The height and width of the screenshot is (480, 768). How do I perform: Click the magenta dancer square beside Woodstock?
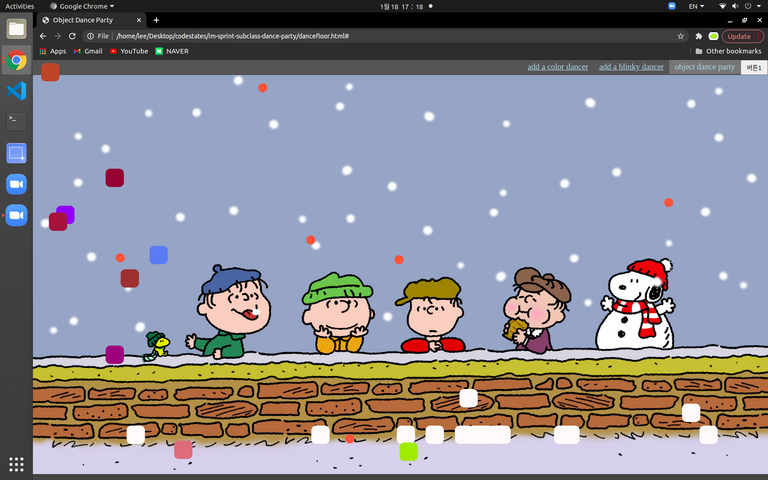(115, 355)
